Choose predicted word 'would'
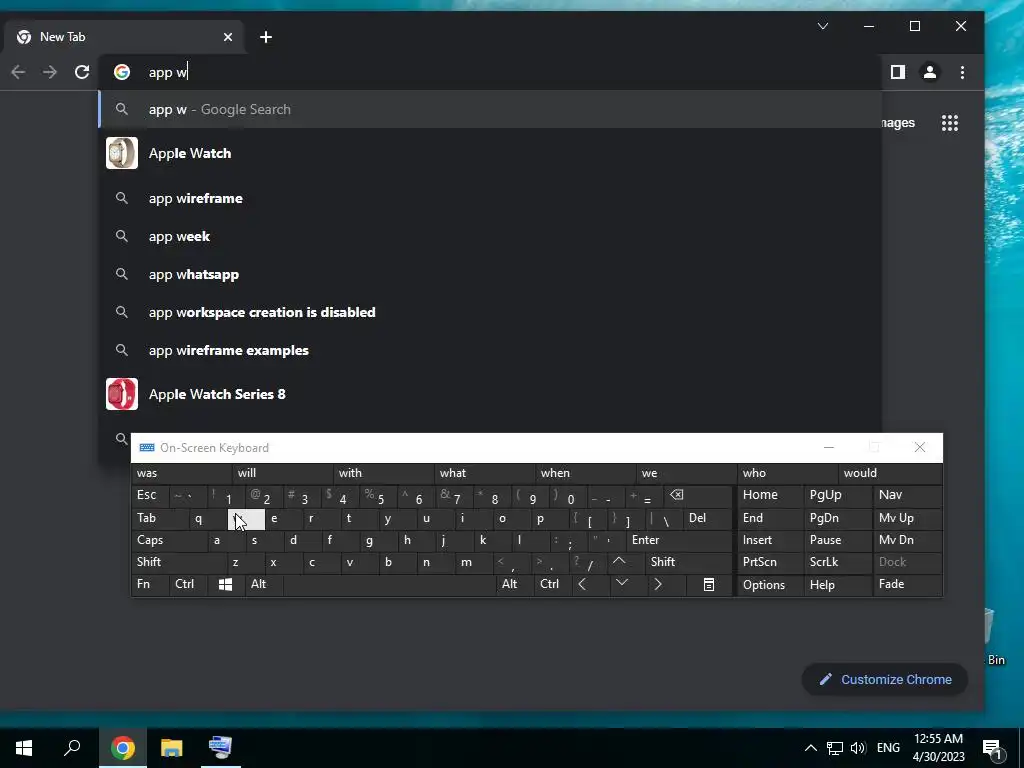Image resolution: width=1024 pixels, height=768 pixels. 889,473
